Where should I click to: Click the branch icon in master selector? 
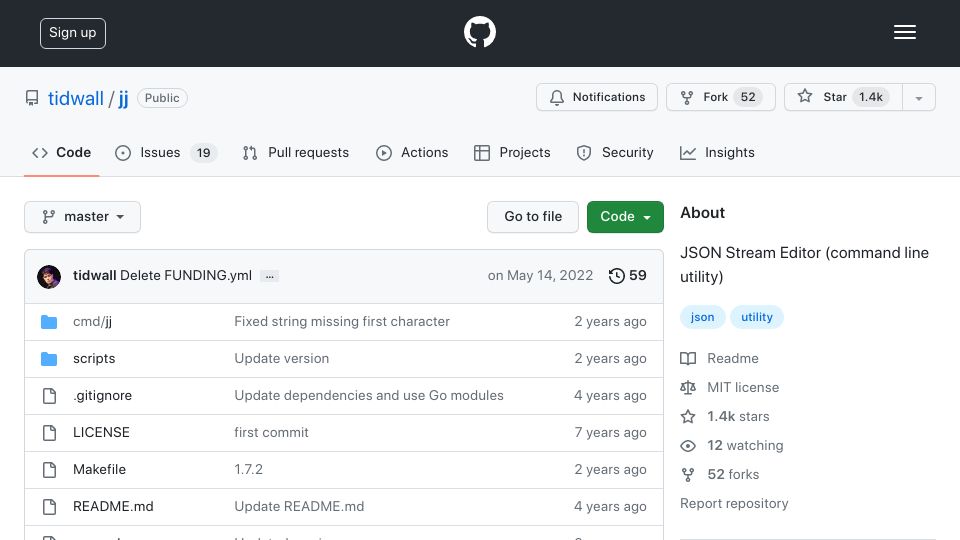[48, 217]
